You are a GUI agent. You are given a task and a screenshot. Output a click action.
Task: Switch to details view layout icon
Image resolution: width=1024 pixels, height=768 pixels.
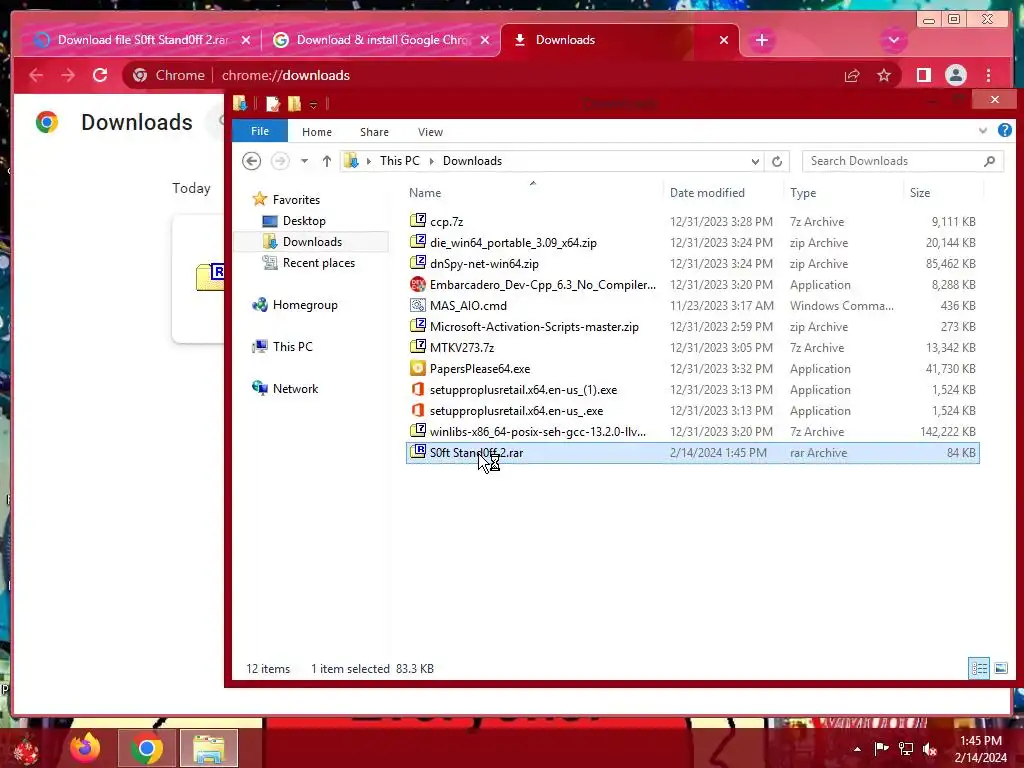(978, 668)
